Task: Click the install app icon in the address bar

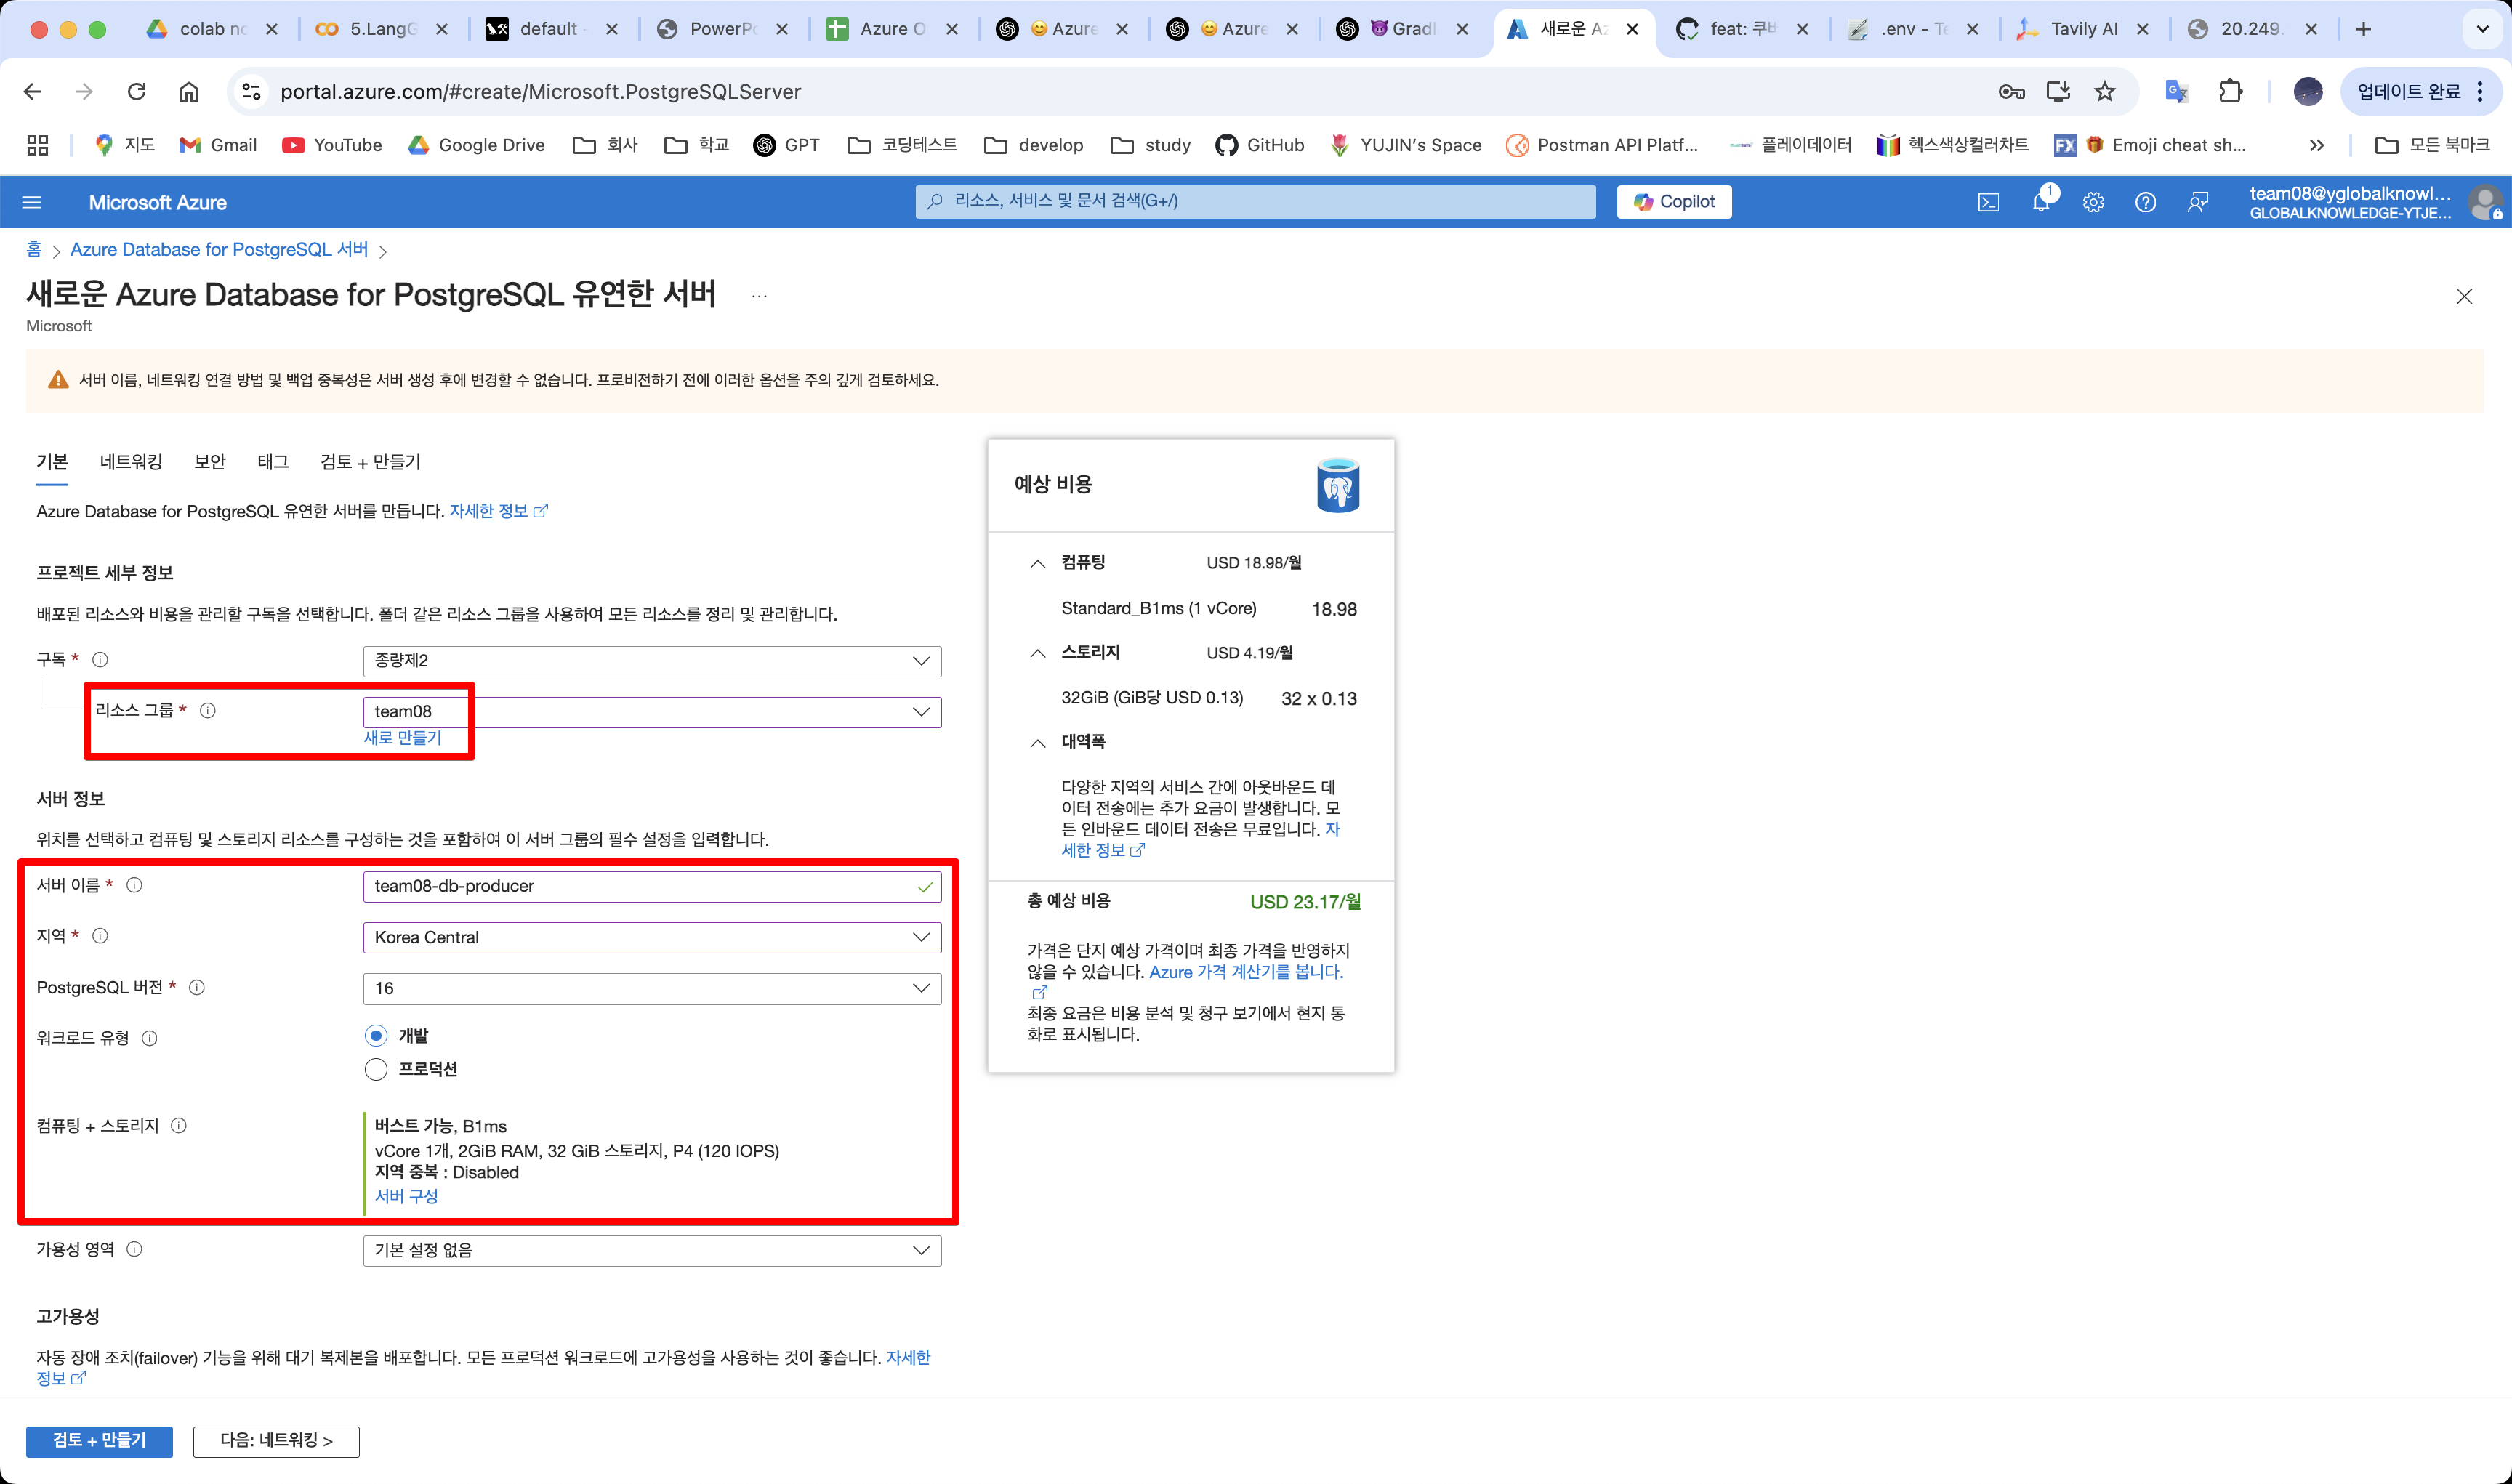Action: tap(2058, 92)
